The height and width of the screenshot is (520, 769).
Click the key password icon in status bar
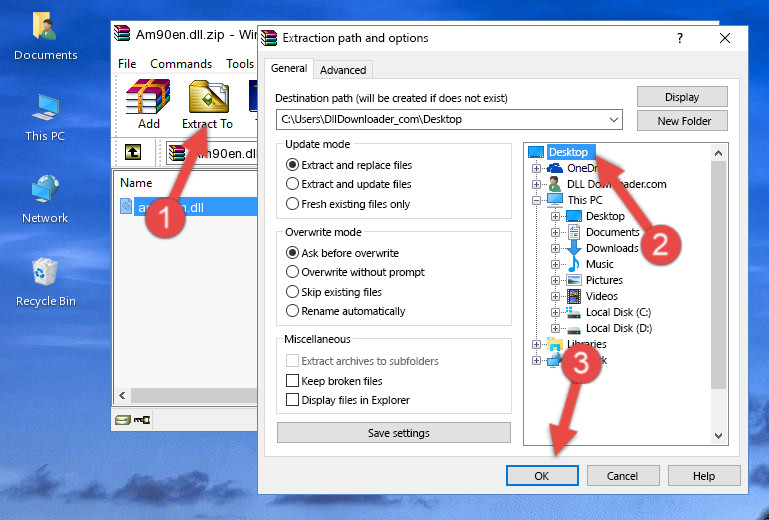tap(142, 419)
